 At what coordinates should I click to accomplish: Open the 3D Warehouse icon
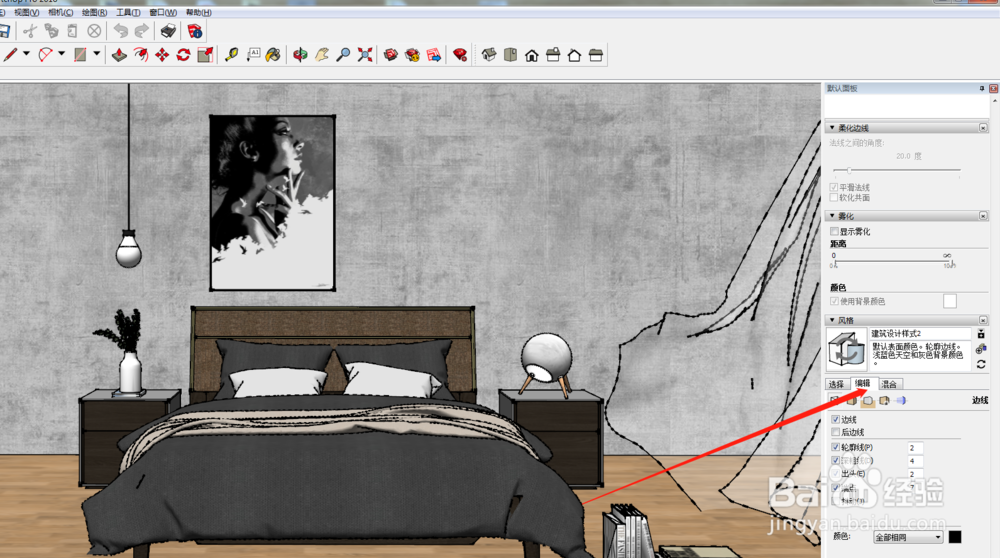pos(391,55)
